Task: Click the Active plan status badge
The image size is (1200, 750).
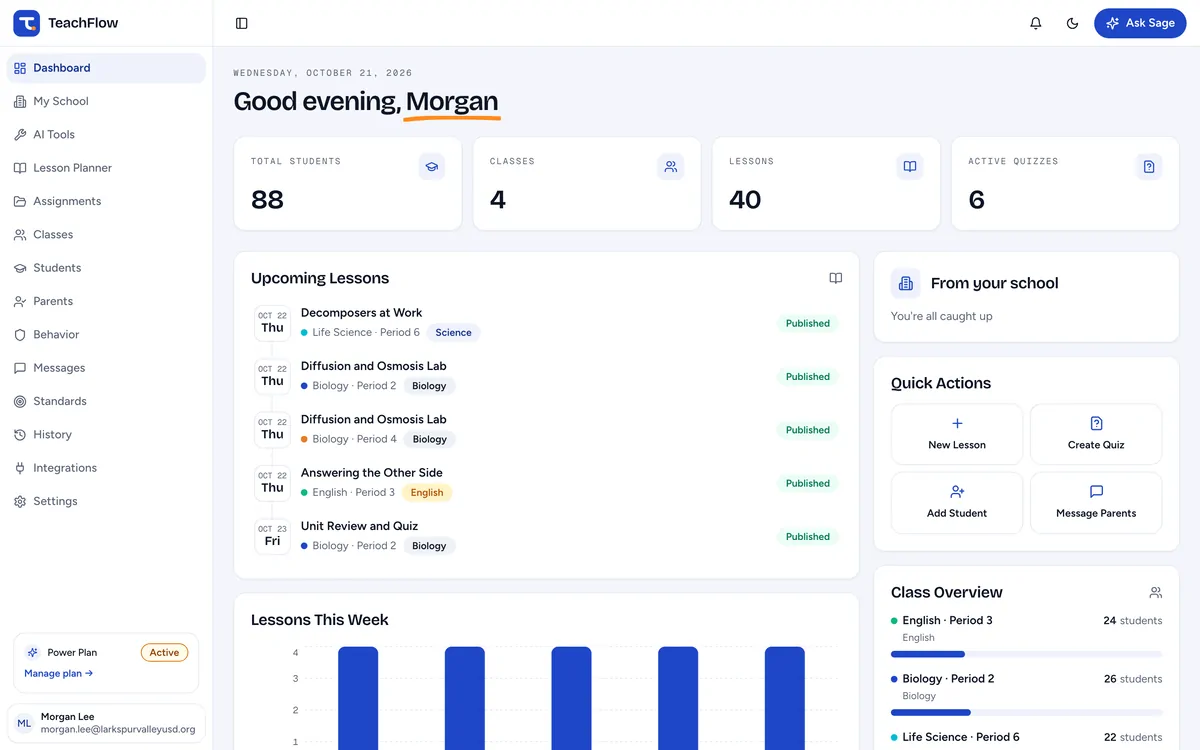Action: coord(164,652)
